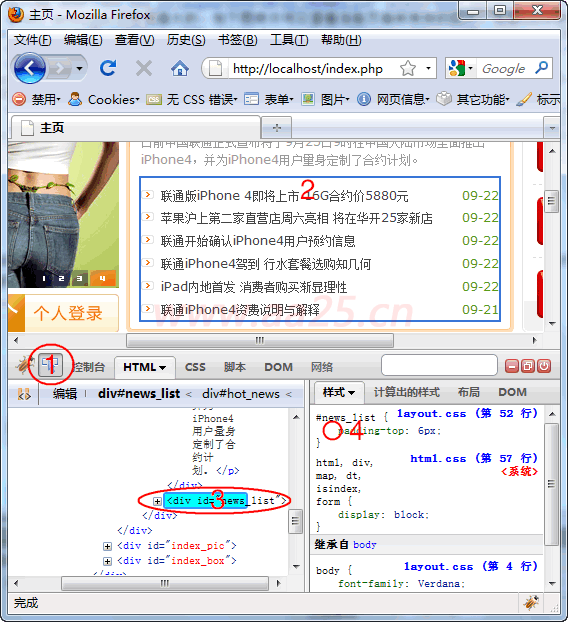Expand the div id news_list node
Screen dimensions: 568x622
click(x=157, y=501)
